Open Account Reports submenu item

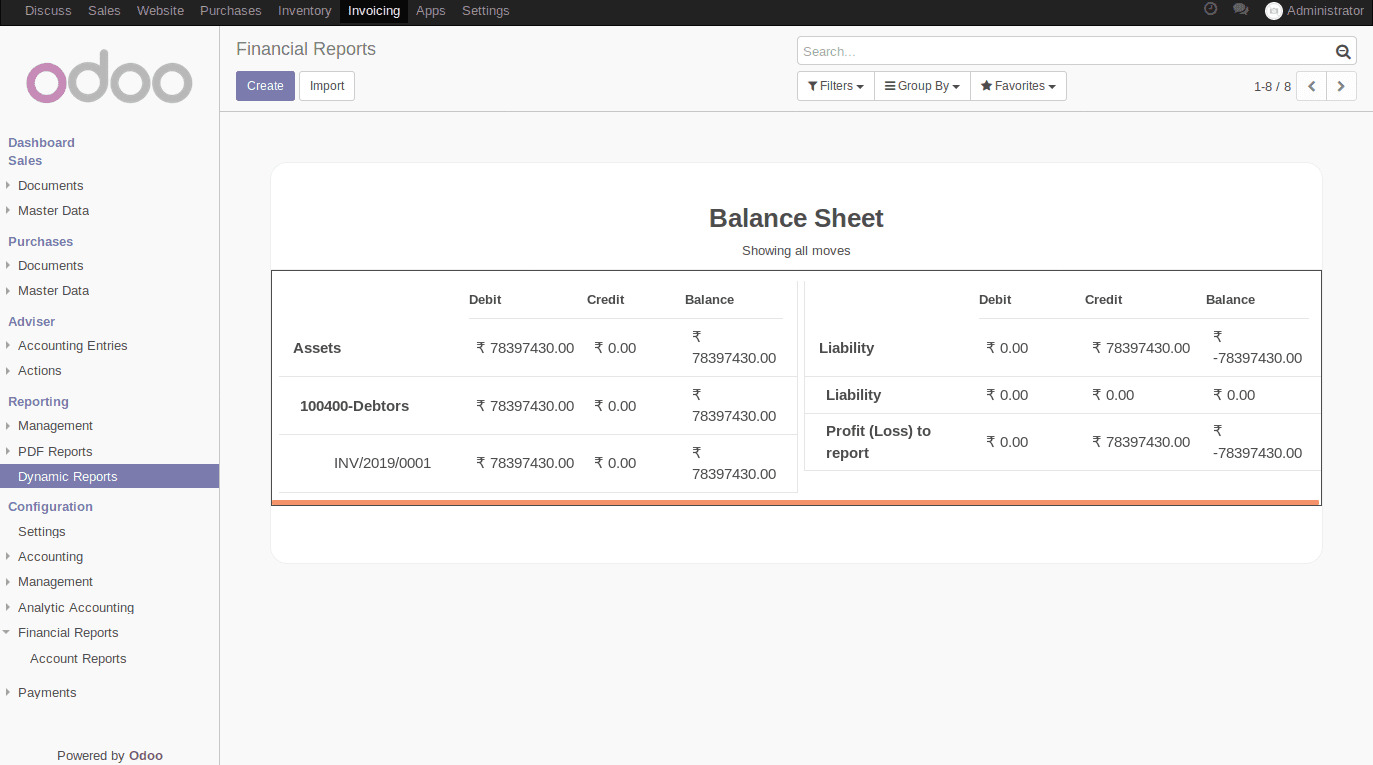point(78,659)
